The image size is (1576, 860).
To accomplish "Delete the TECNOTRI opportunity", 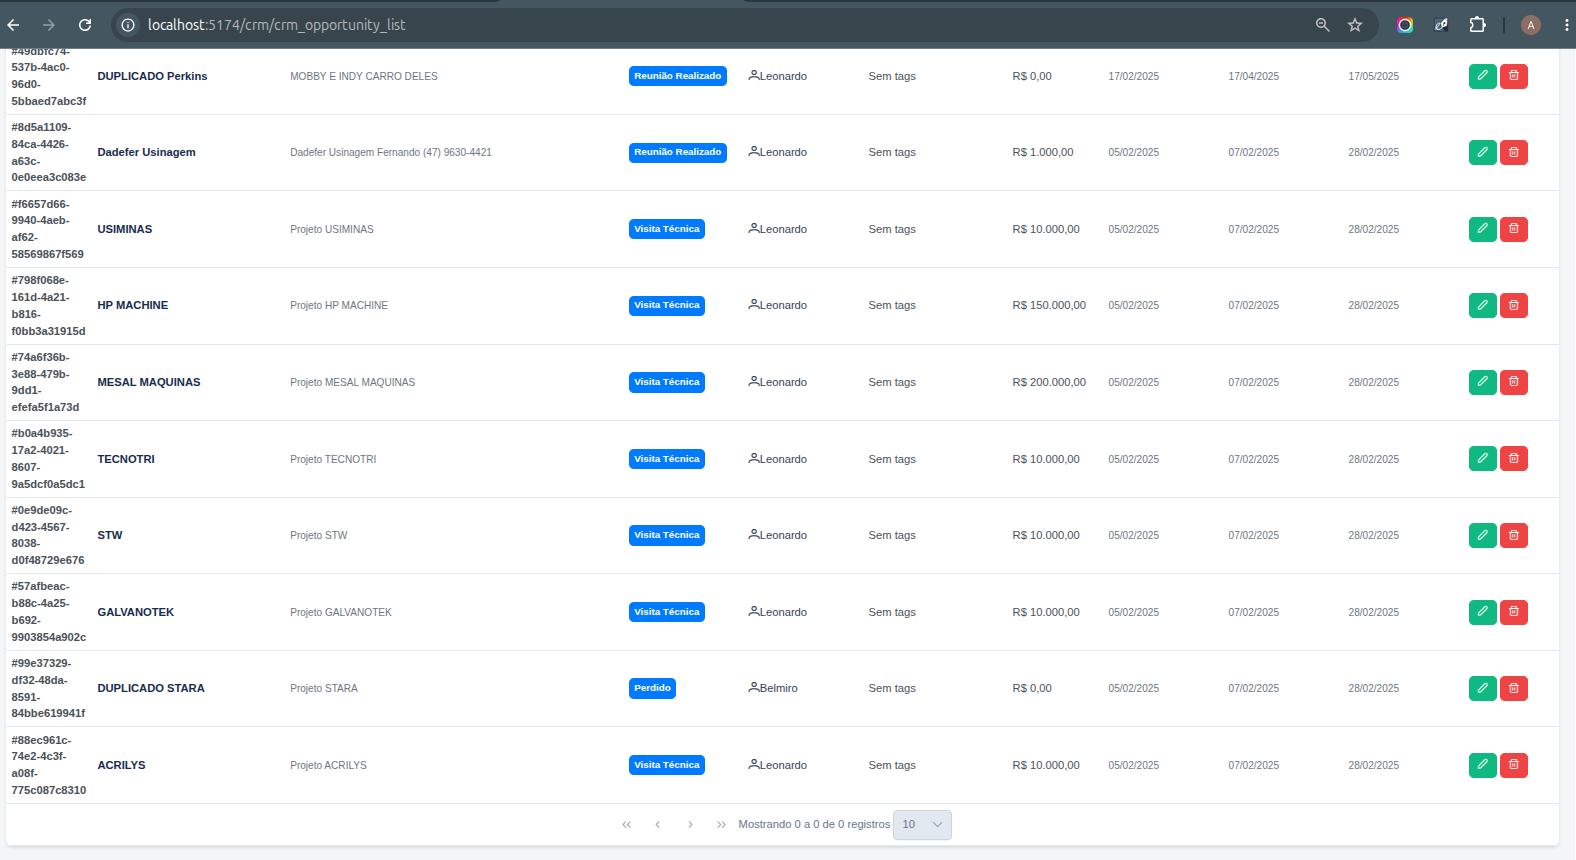I will click(x=1514, y=459).
